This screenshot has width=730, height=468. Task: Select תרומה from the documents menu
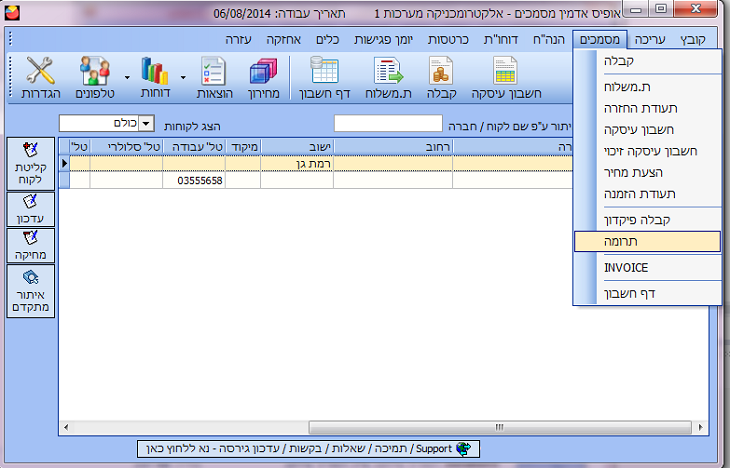pos(647,242)
